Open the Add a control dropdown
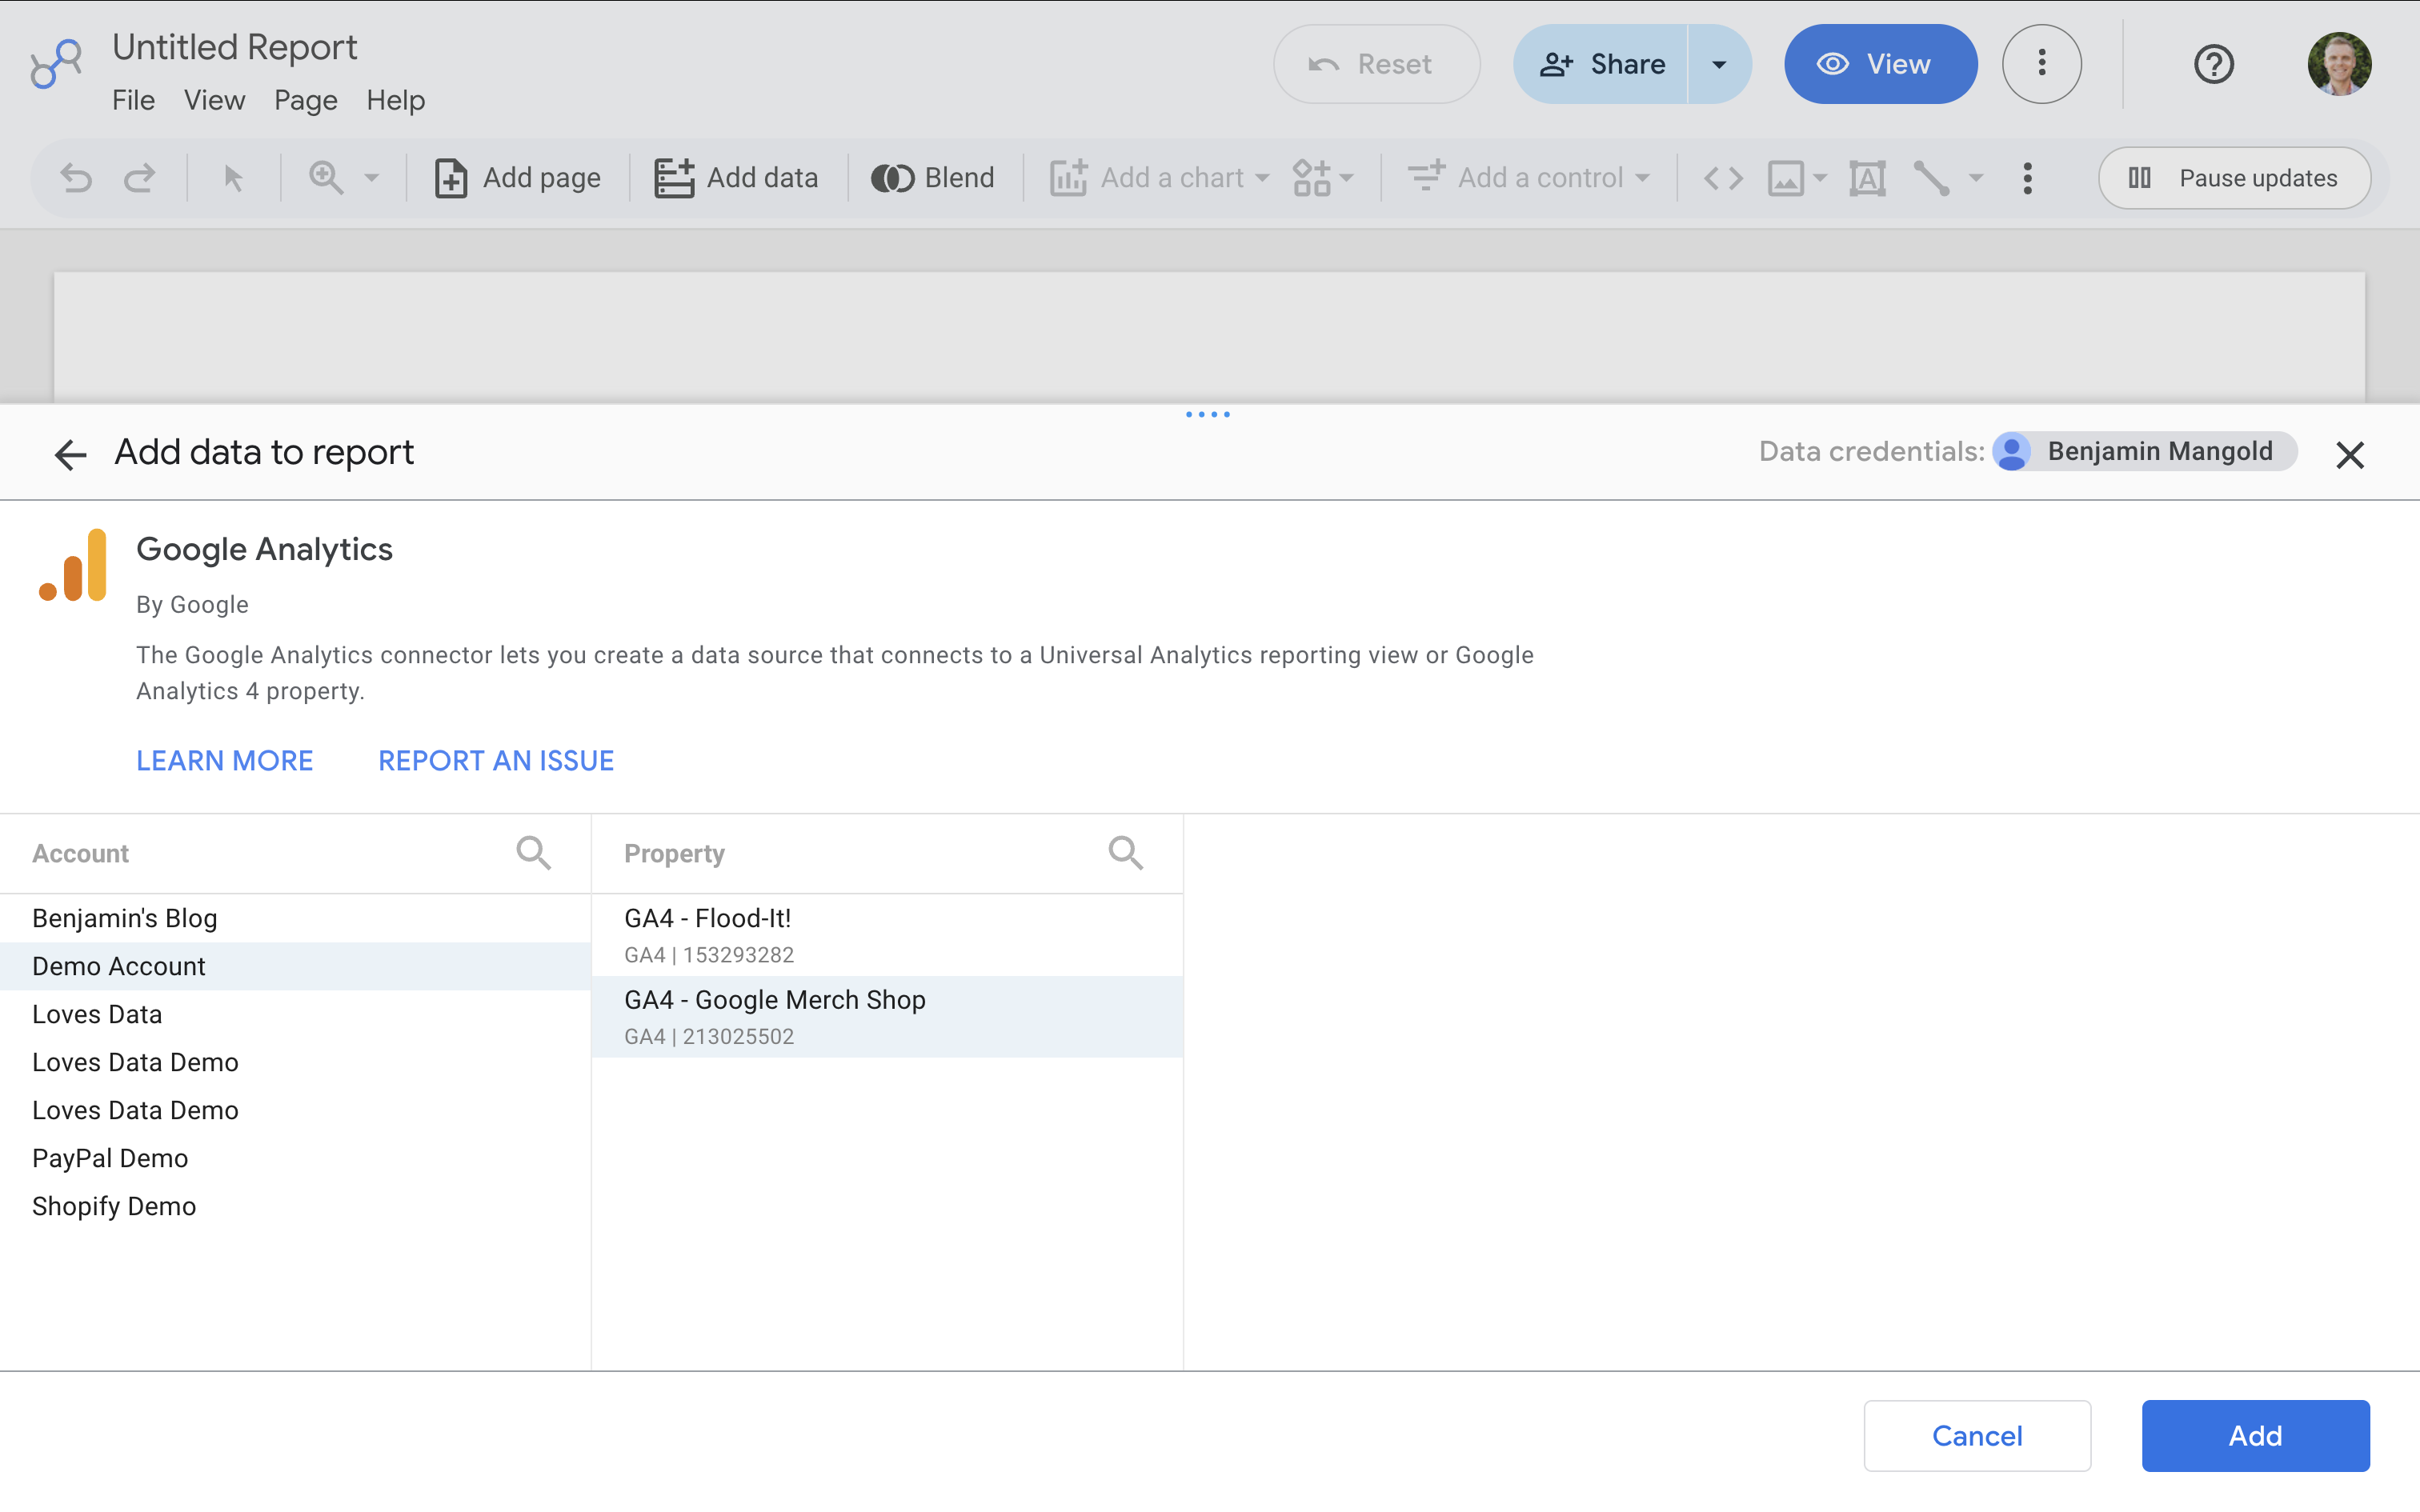Screen dimensions: 2420x1512 pos(1529,178)
